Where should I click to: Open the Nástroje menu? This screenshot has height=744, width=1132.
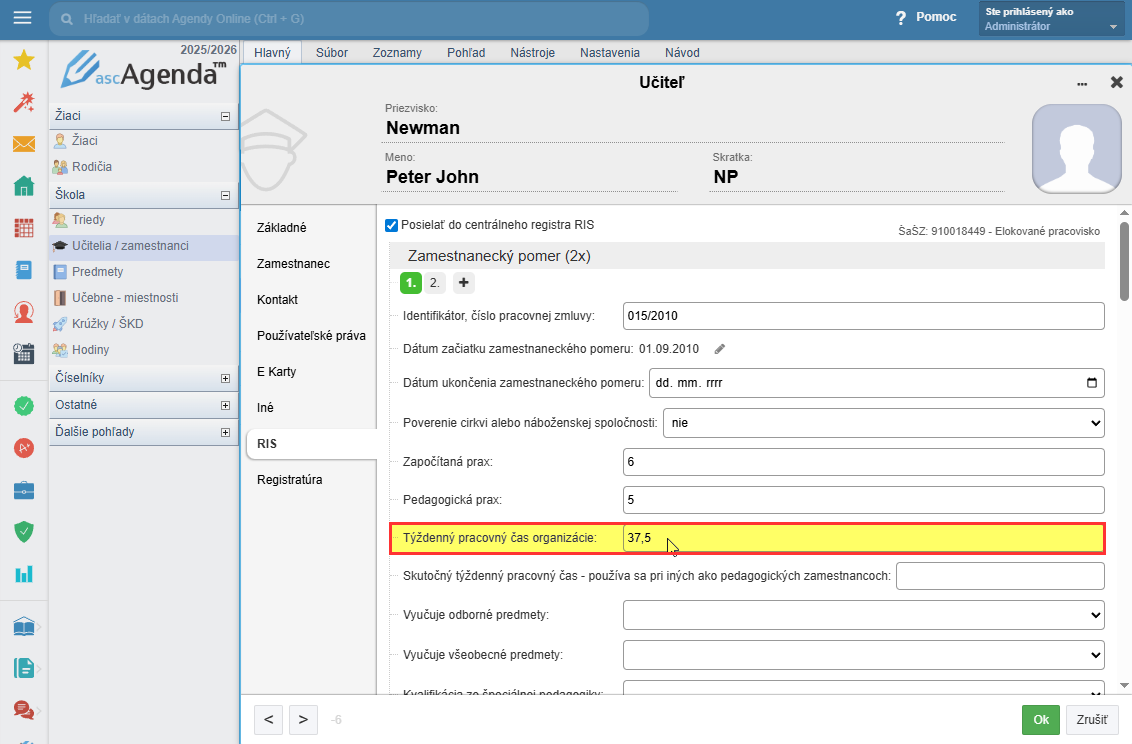532,53
